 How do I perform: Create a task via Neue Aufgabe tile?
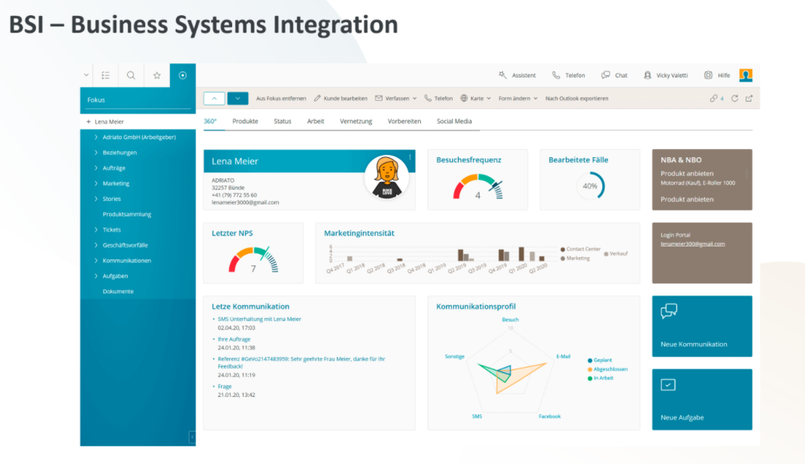702,399
